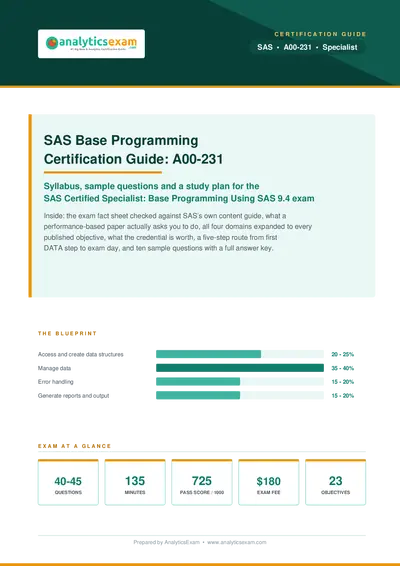Click the '135 MINUTES' card
This screenshot has width=400, height=566.
point(135,482)
